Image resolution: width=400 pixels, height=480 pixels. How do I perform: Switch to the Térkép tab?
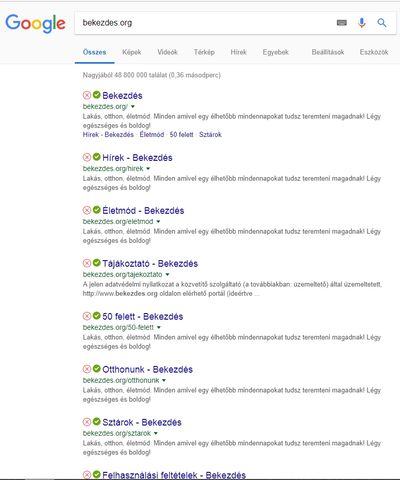pos(204,52)
